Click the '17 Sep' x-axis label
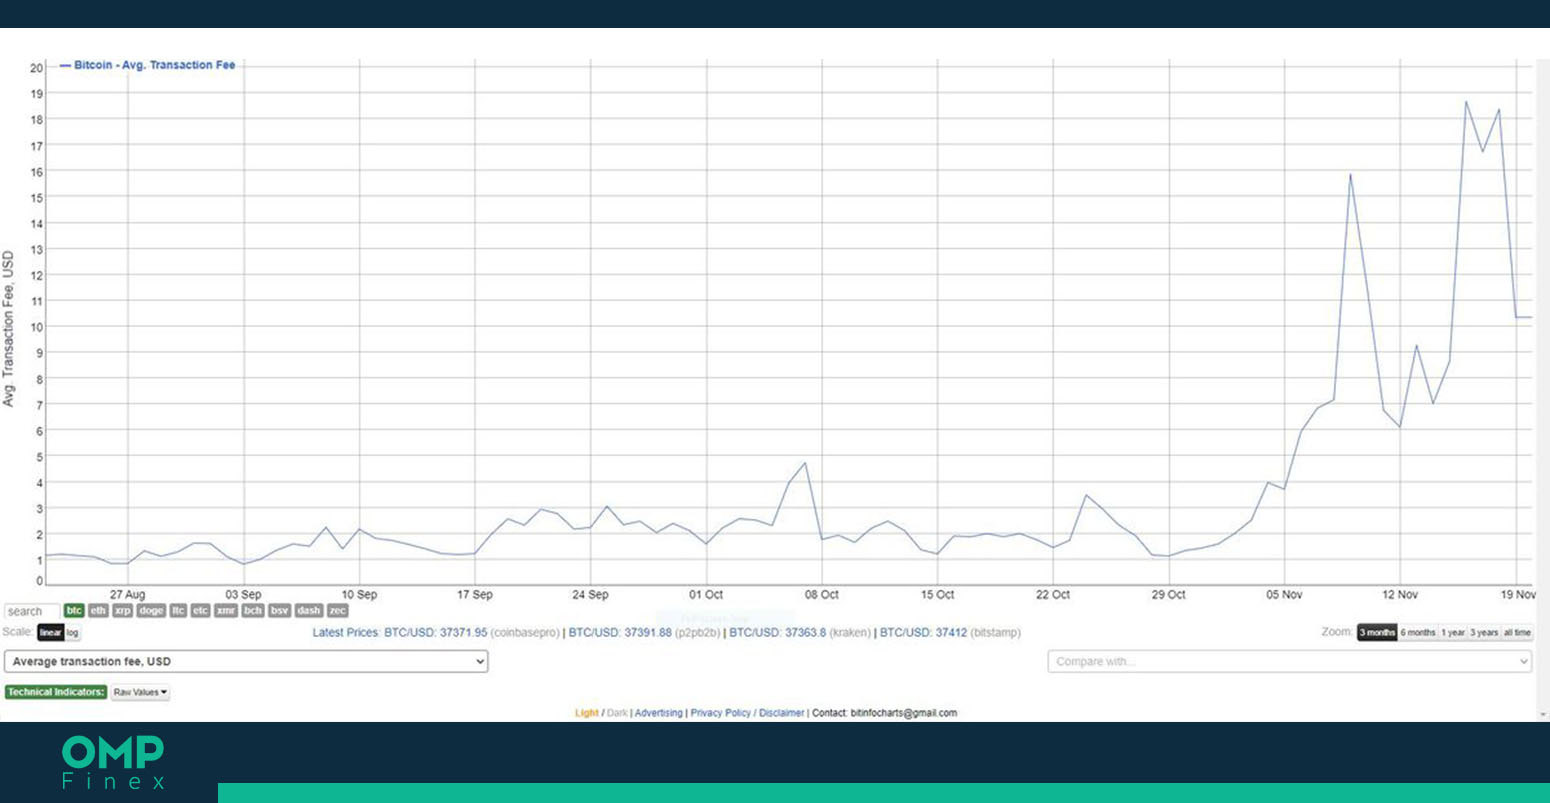Image resolution: width=1550 pixels, height=803 pixels. coord(474,594)
